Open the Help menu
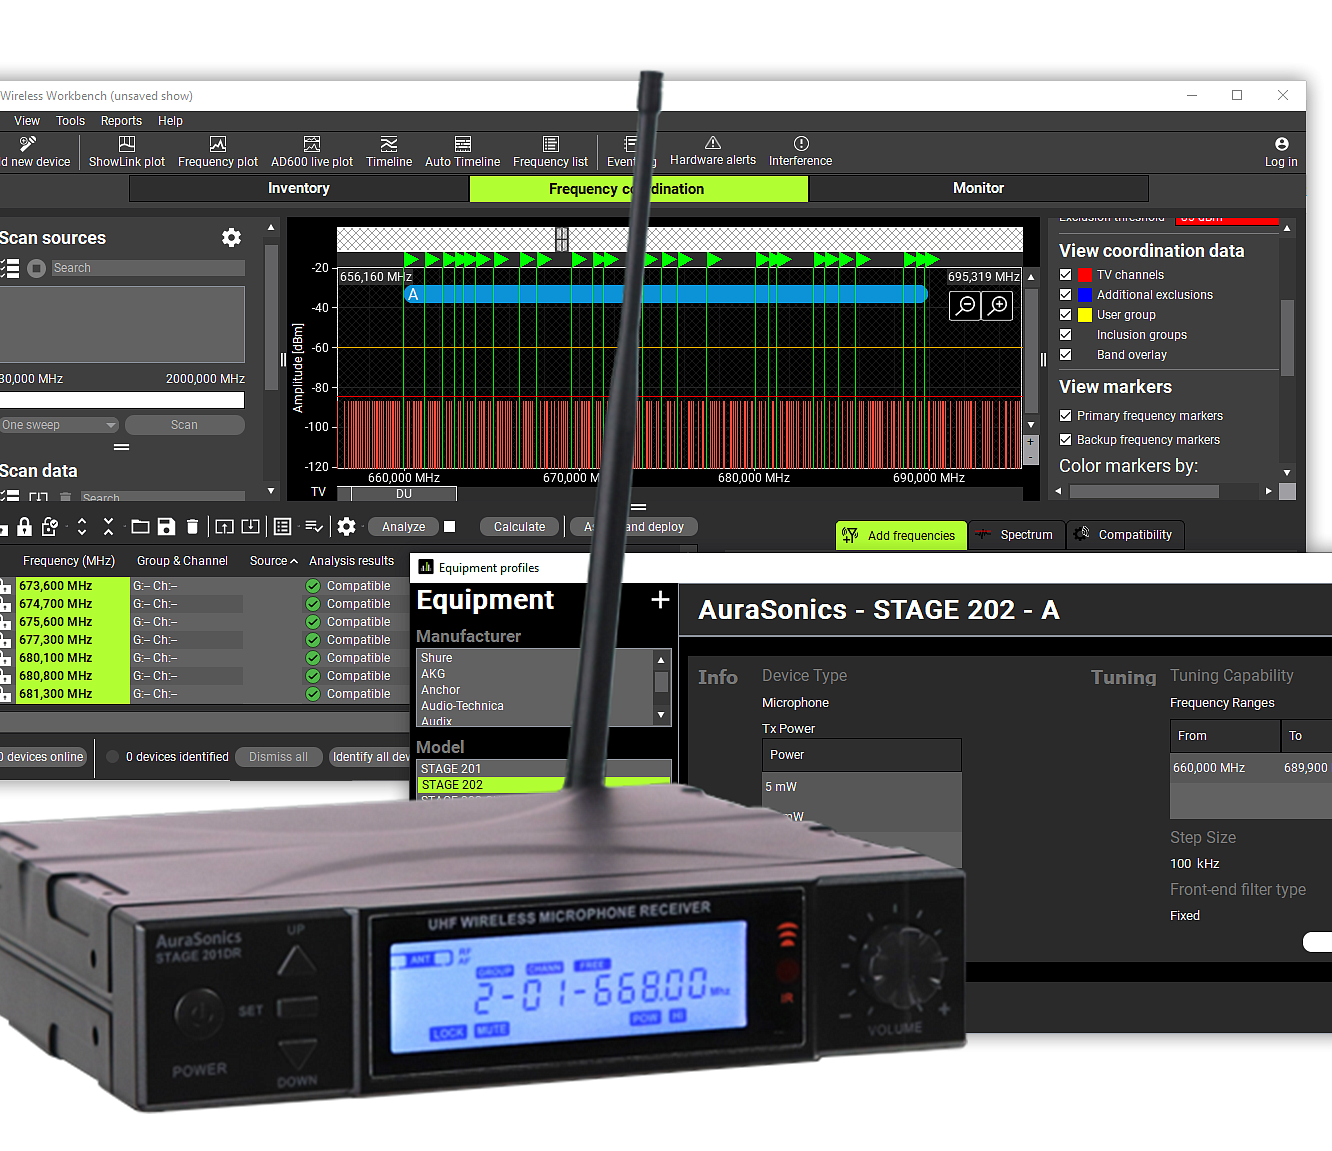Image resolution: width=1332 pixels, height=1151 pixels. pyautogui.click(x=170, y=121)
